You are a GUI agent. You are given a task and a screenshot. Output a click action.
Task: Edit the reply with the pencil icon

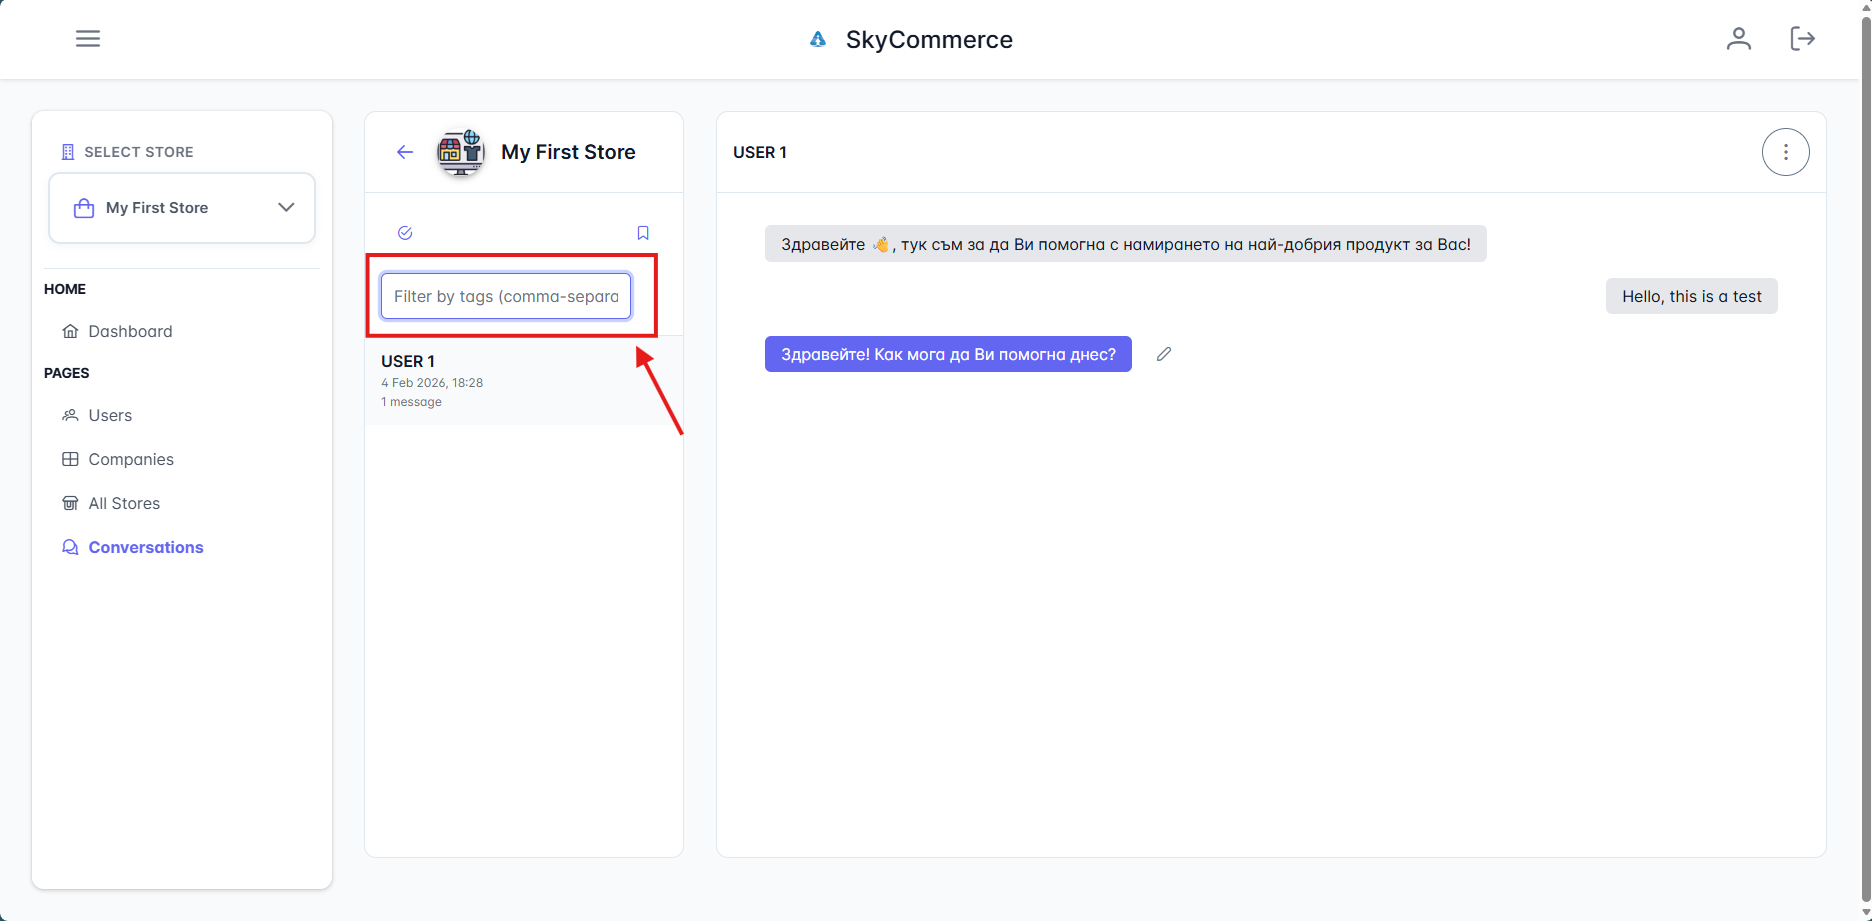tap(1164, 354)
